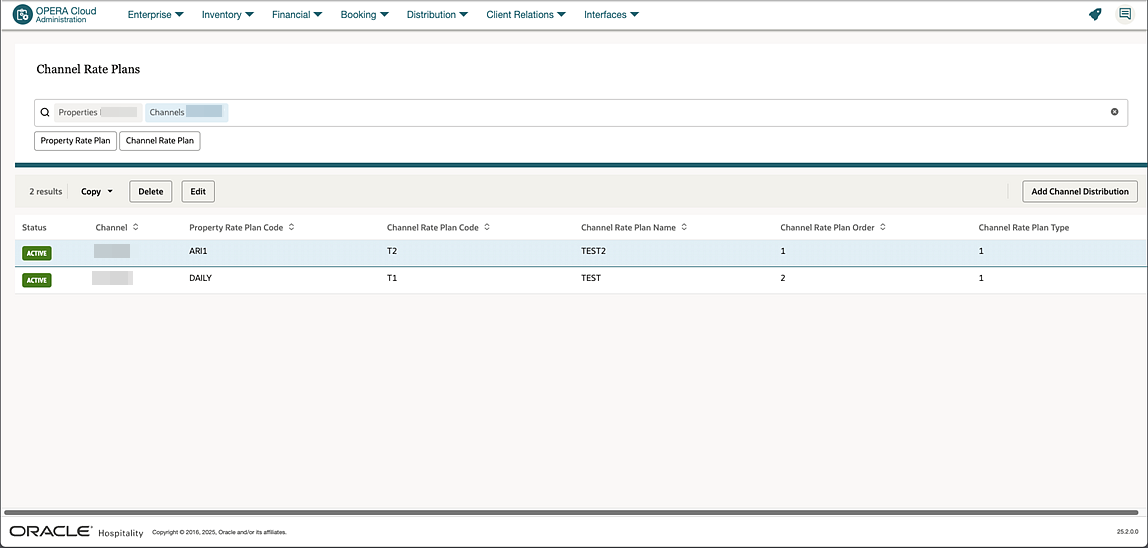Open the Client Relations menu
The width and height of the screenshot is (1148, 548).
[x=526, y=15]
